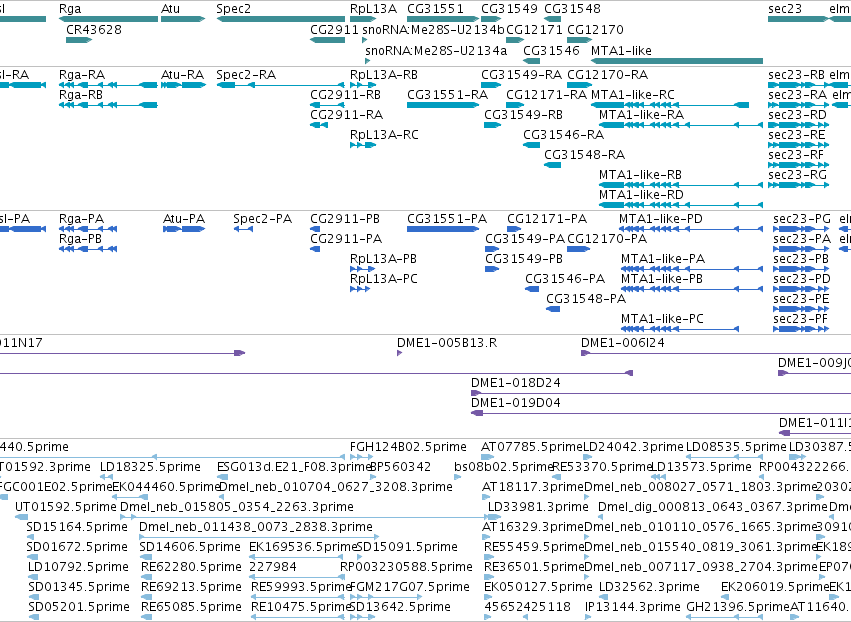Select transcript MTA1-like-RD

[681, 205]
